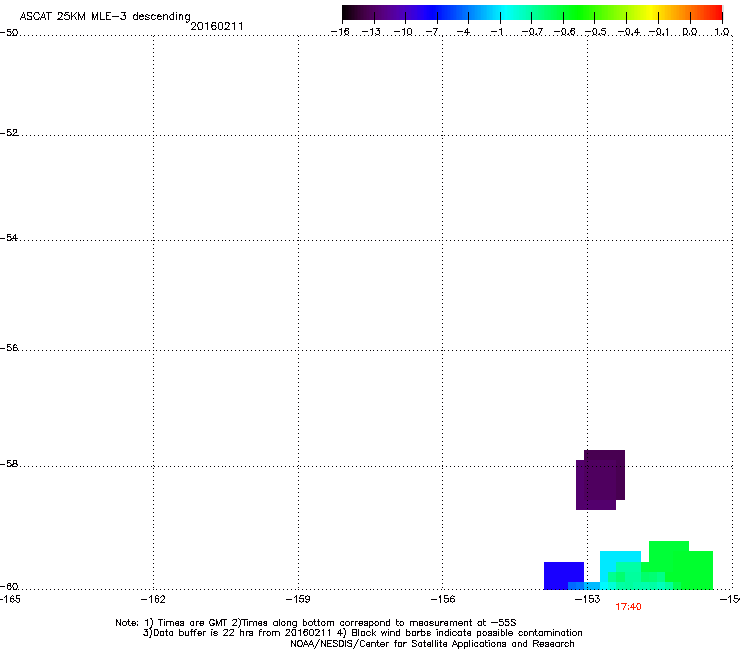Click the longitude label -159
This screenshot has height=650, width=740.
(298, 599)
